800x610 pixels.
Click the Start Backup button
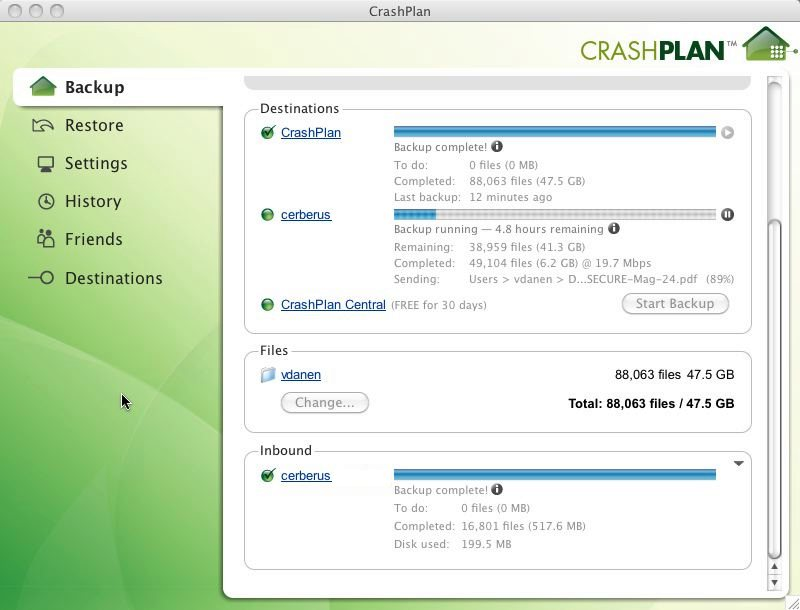(x=675, y=303)
